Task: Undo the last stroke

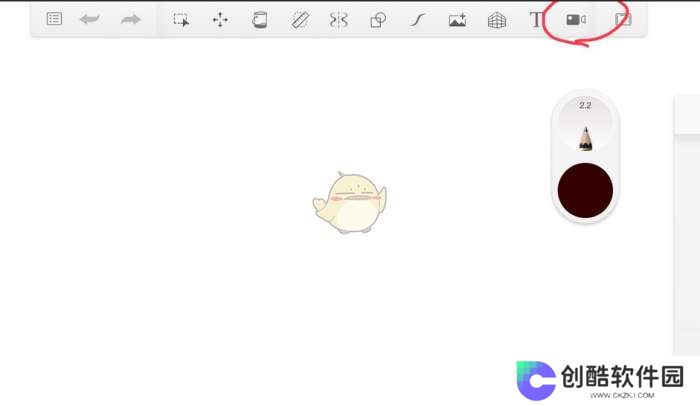Action: click(90, 19)
